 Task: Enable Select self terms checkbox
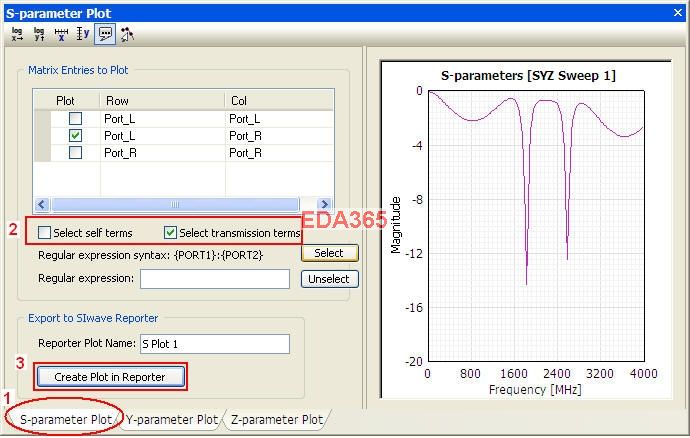(44, 232)
